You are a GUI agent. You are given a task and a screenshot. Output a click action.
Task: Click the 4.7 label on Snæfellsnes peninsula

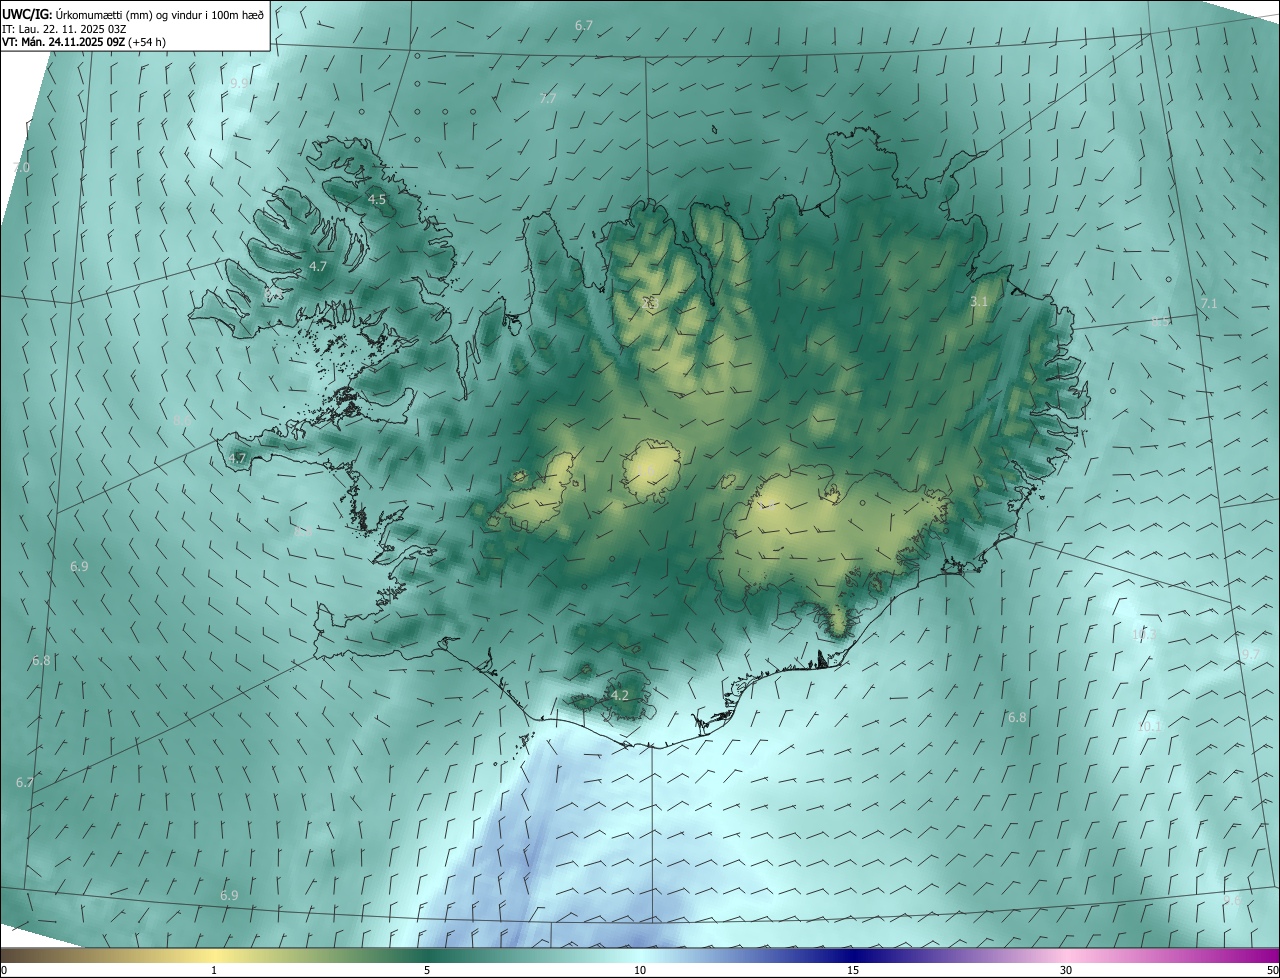(x=237, y=459)
